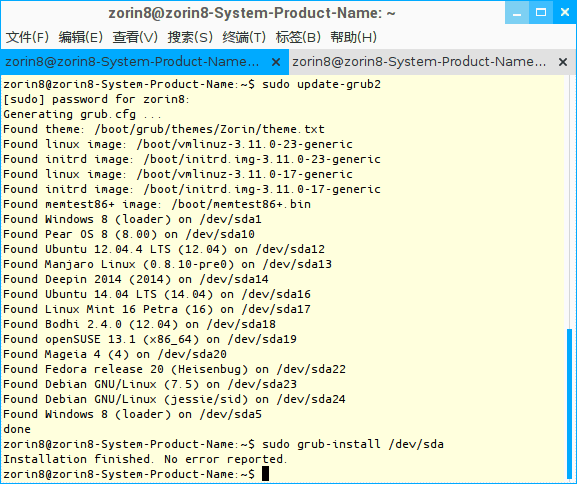Viewport: 577px width, 484px height.
Task: Open the 搜索(S) menu
Action: coord(190,37)
